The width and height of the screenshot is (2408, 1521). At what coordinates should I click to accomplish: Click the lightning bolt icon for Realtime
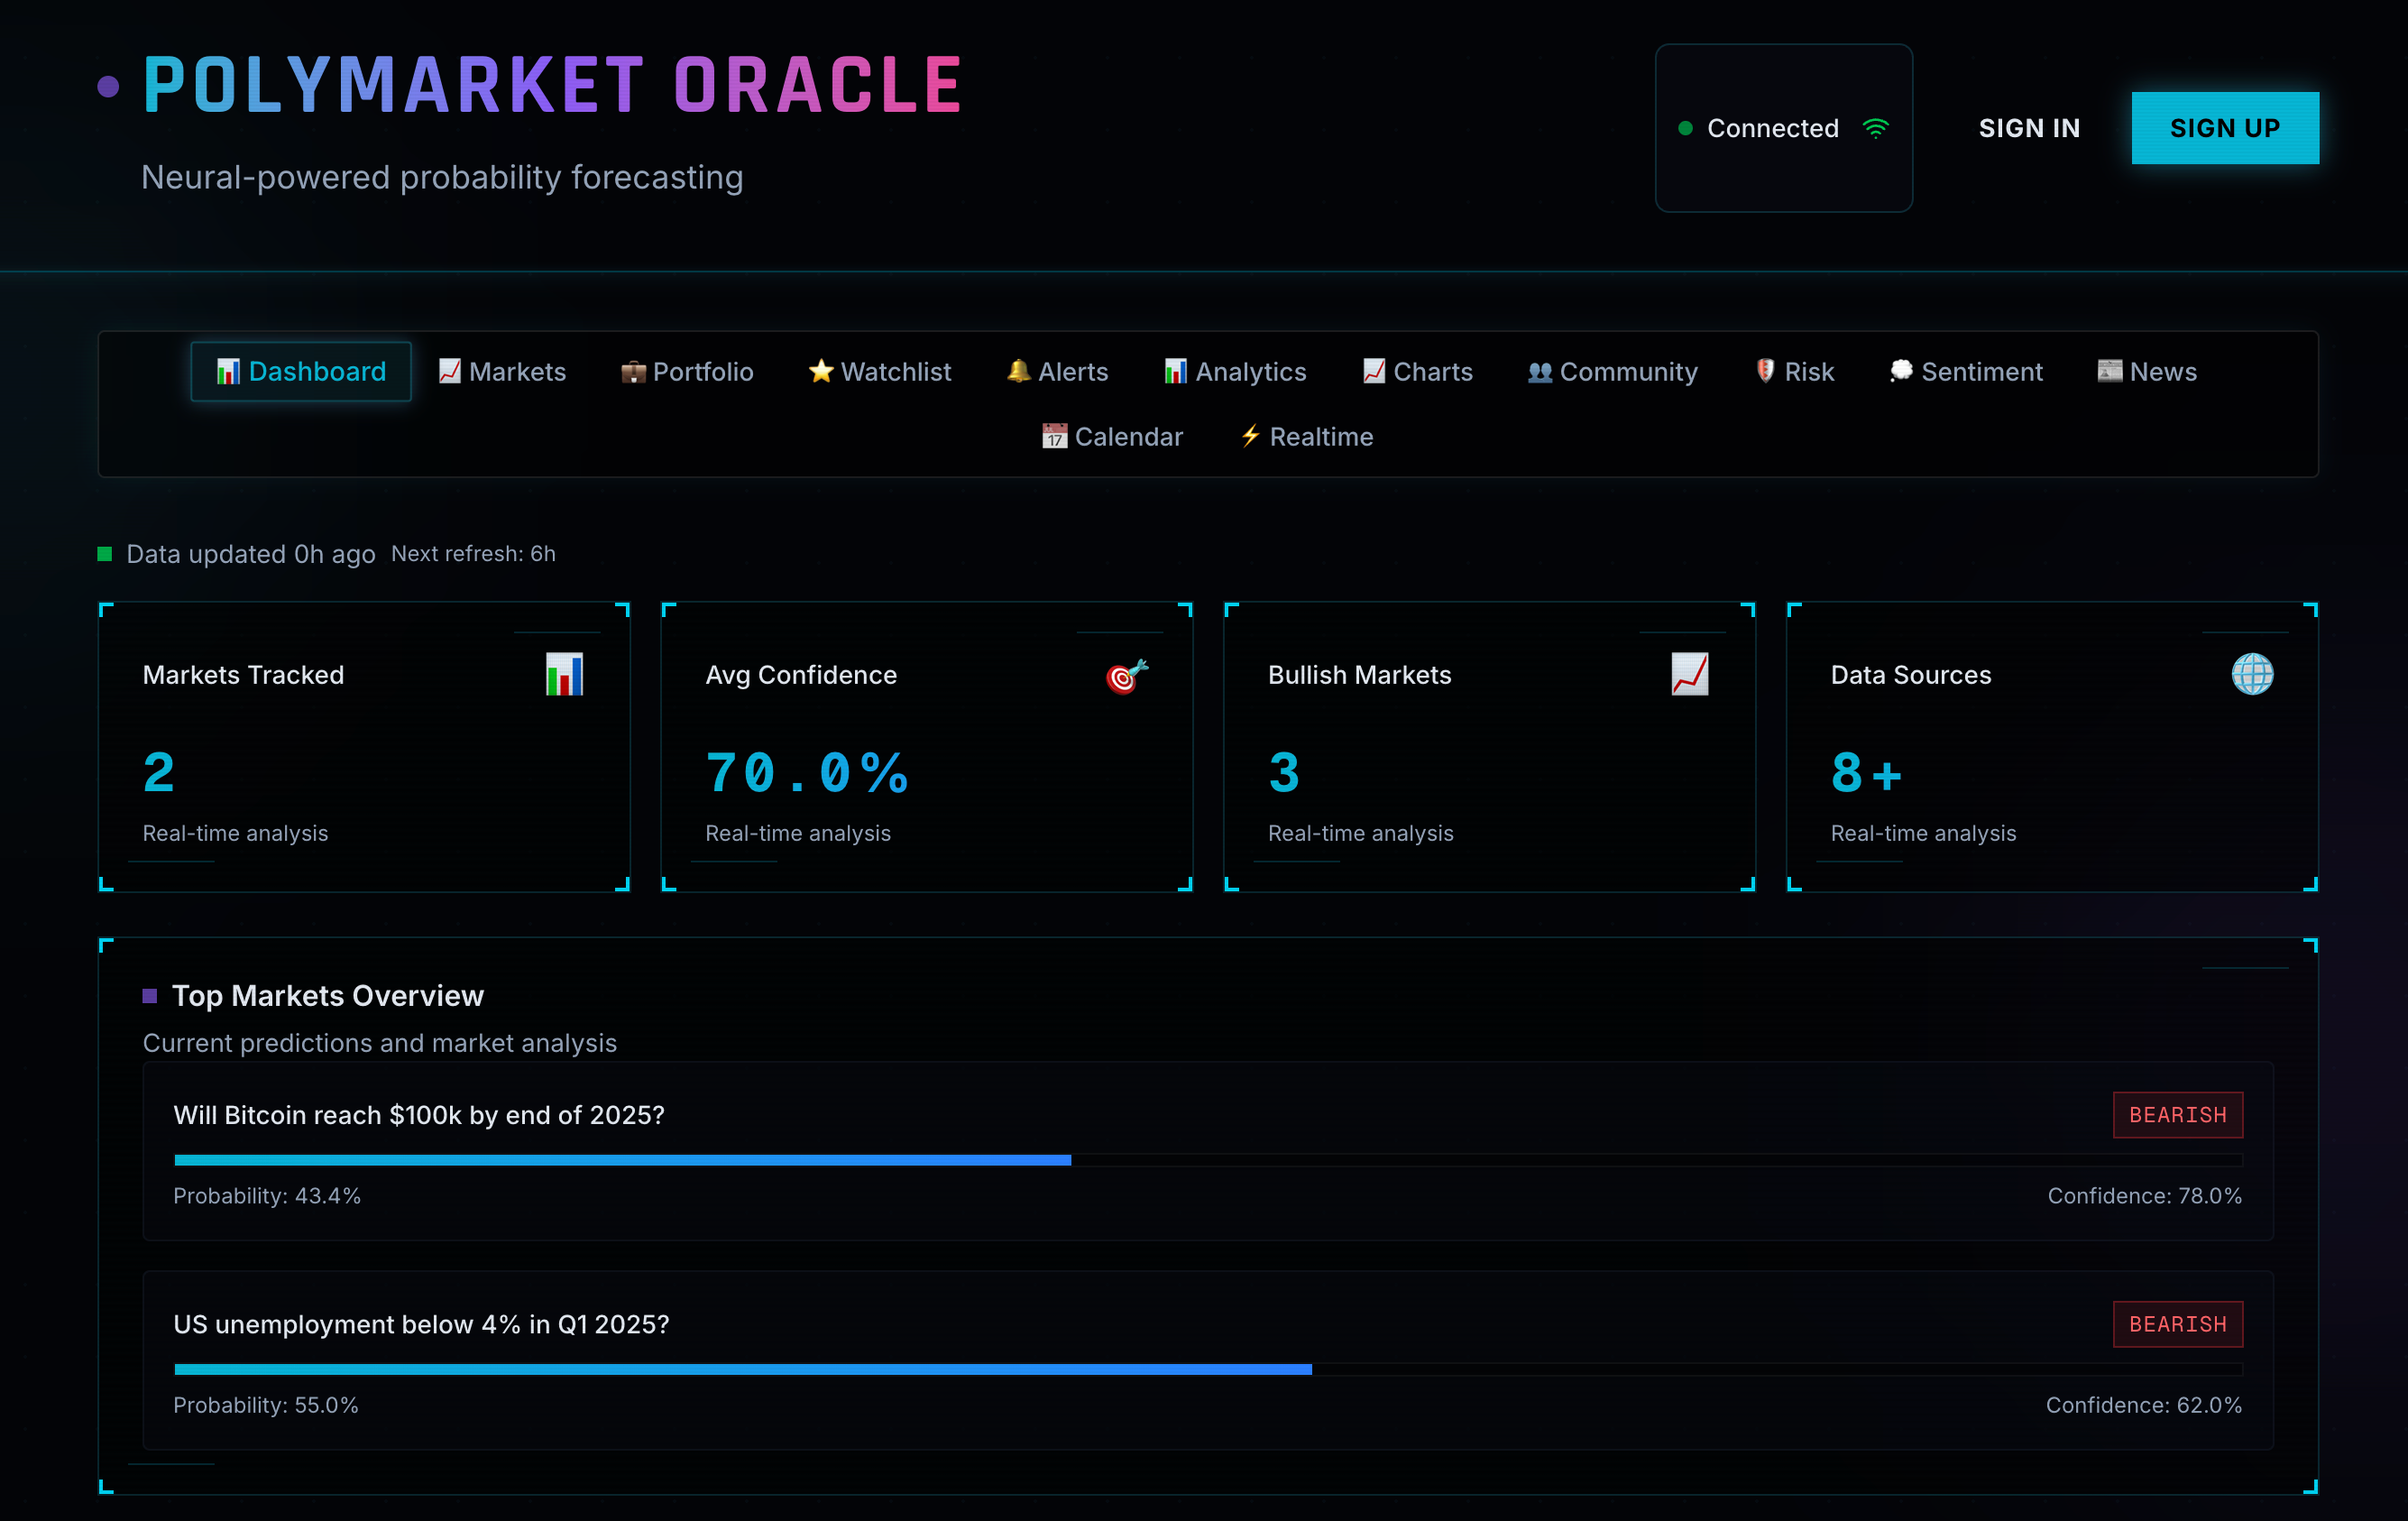pos(1249,436)
